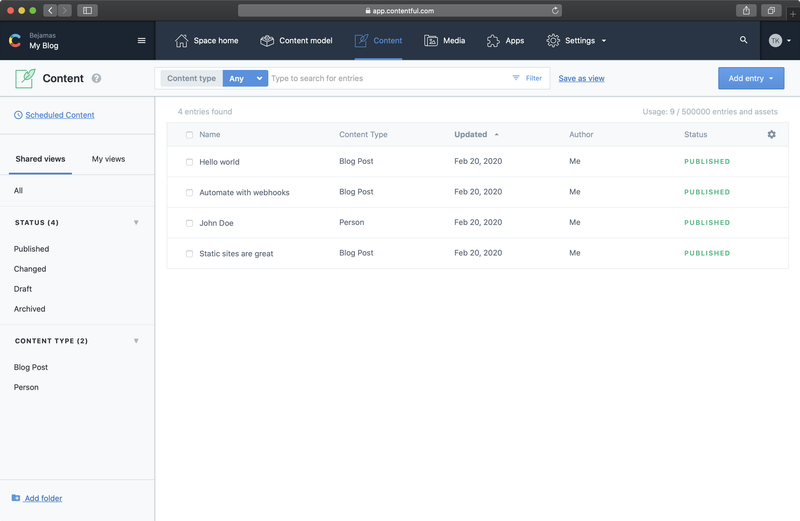
Task: Click the browser forward arrow
Action: click(64, 10)
